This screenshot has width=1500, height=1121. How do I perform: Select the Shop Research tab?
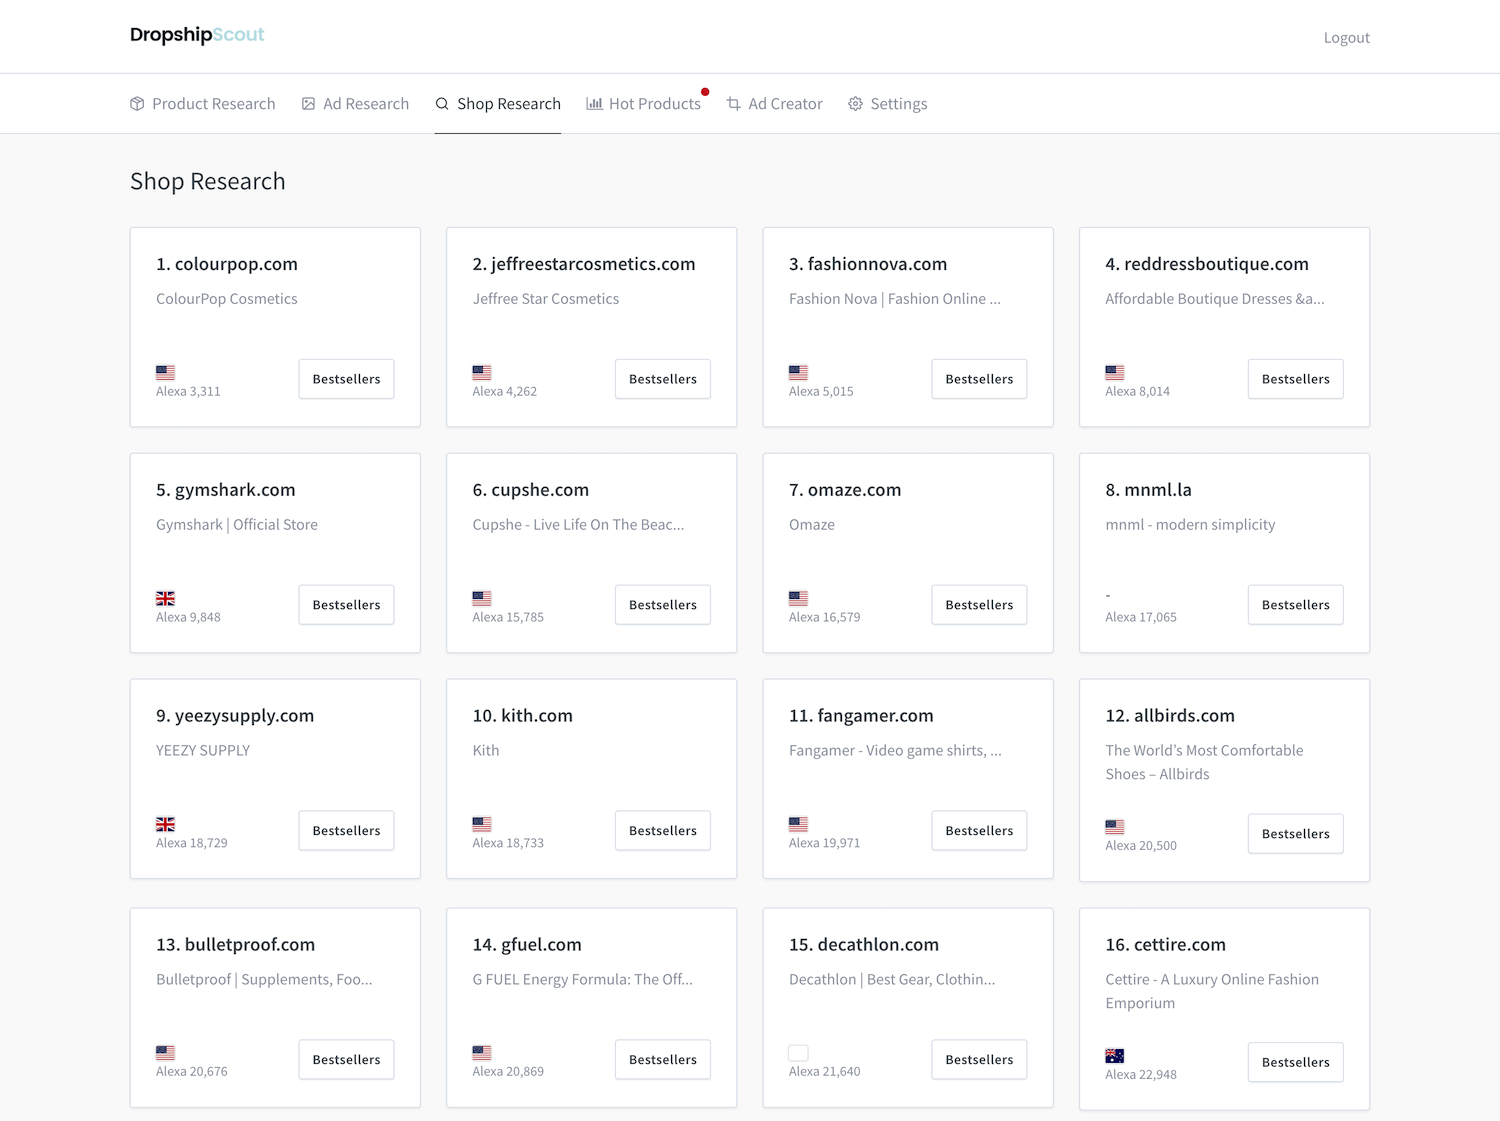(x=498, y=104)
